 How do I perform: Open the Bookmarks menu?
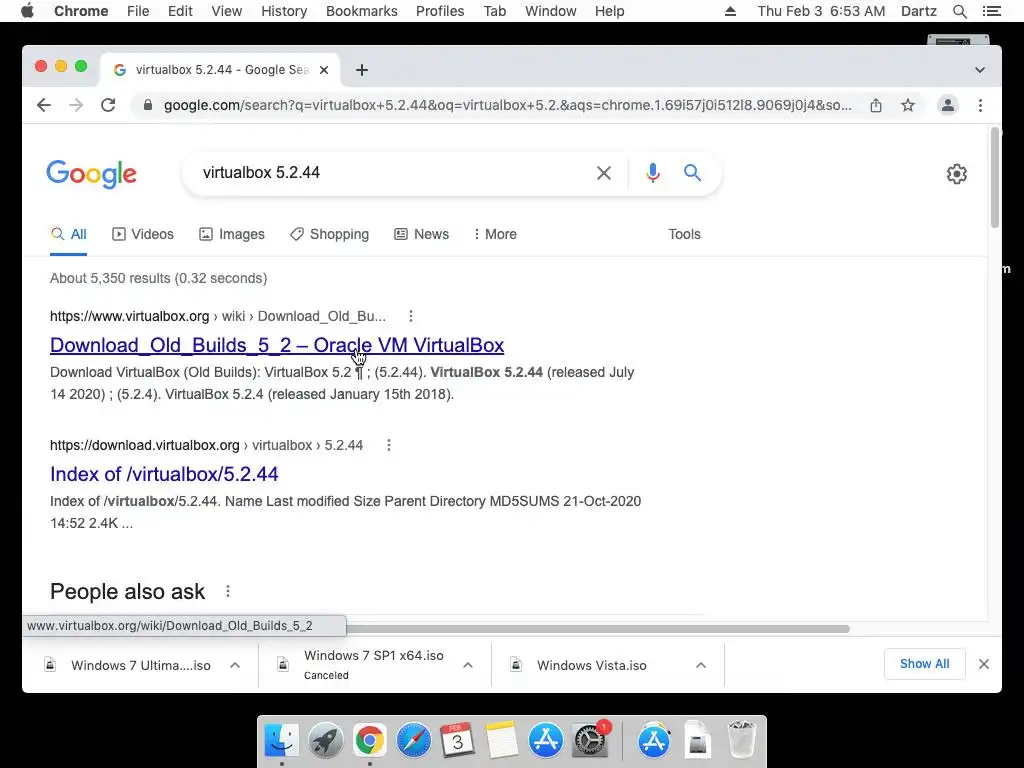click(362, 11)
